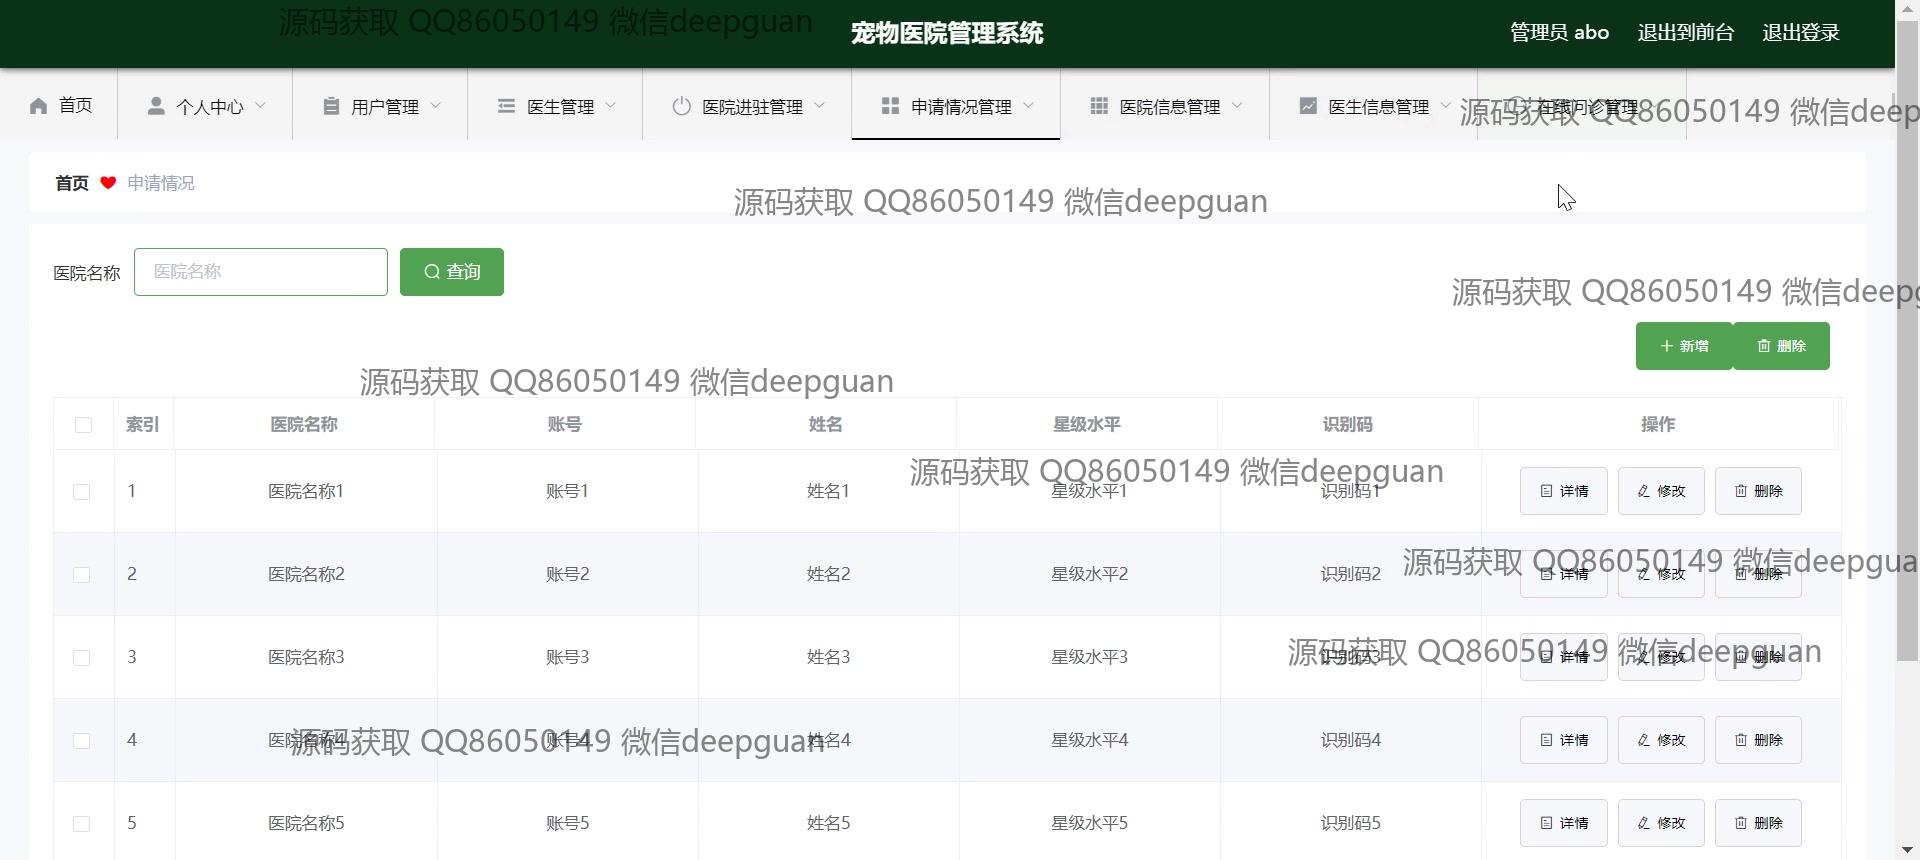Expand the 用户管理 dropdown arrow
The height and width of the screenshot is (860, 1920).
pyautogui.click(x=436, y=106)
